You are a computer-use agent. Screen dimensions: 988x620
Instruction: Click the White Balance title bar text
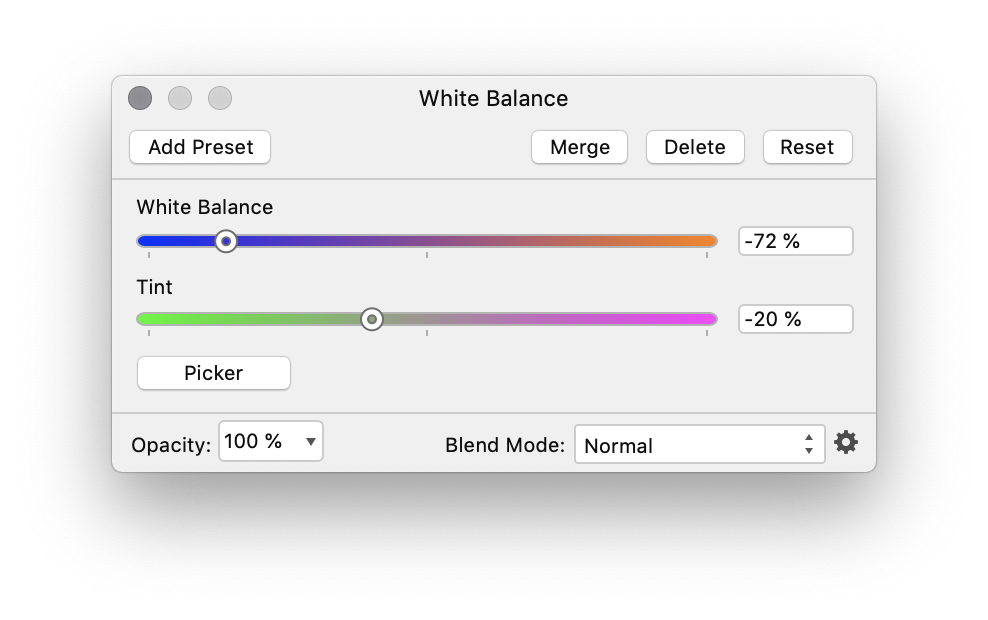tap(493, 98)
